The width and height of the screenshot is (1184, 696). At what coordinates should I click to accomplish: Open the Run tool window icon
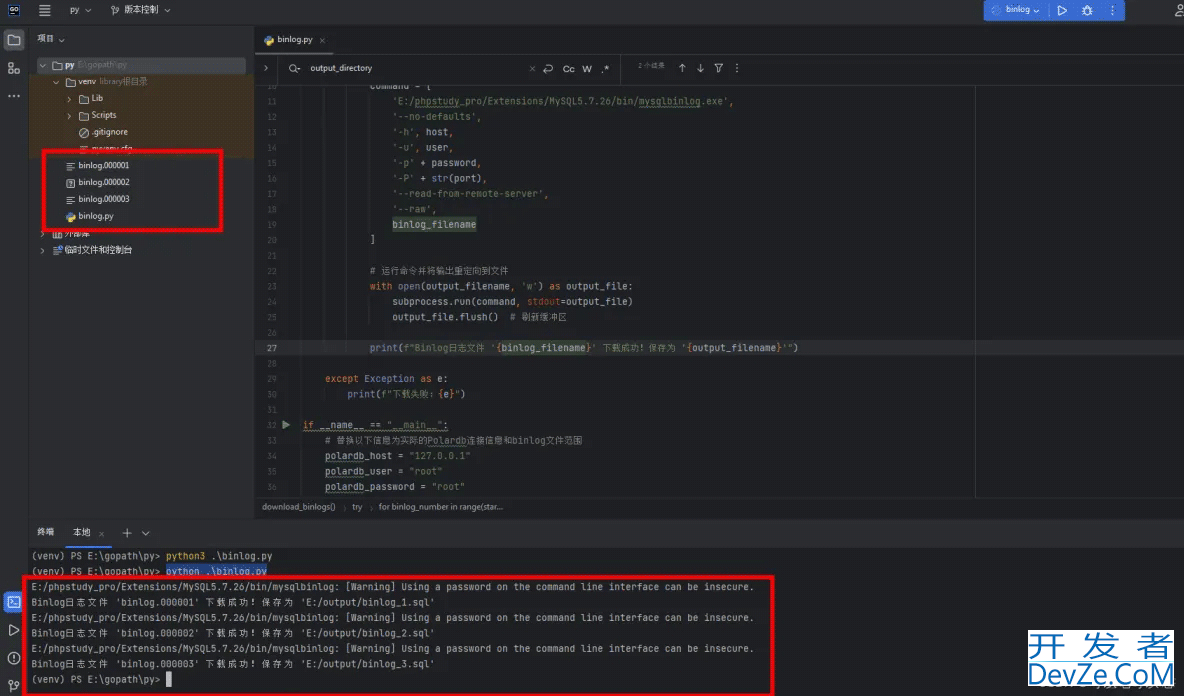coord(14,630)
